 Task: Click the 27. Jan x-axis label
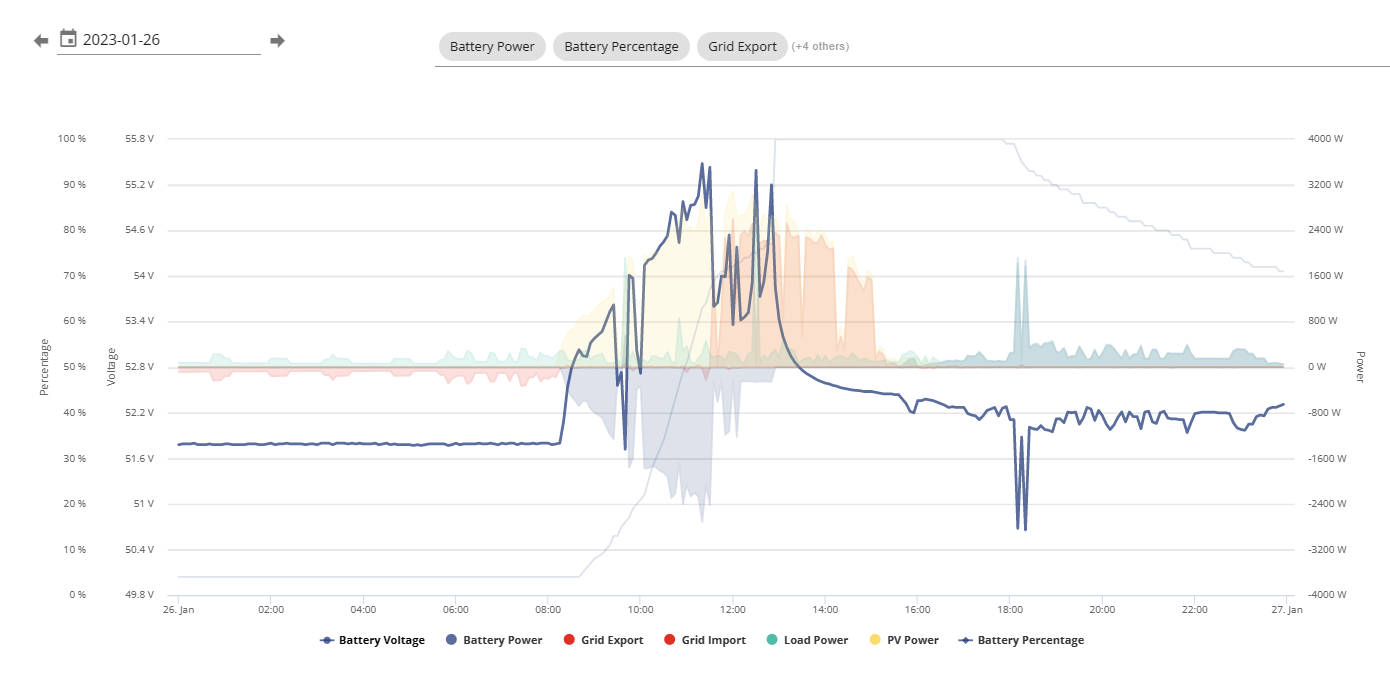pos(1288,609)
